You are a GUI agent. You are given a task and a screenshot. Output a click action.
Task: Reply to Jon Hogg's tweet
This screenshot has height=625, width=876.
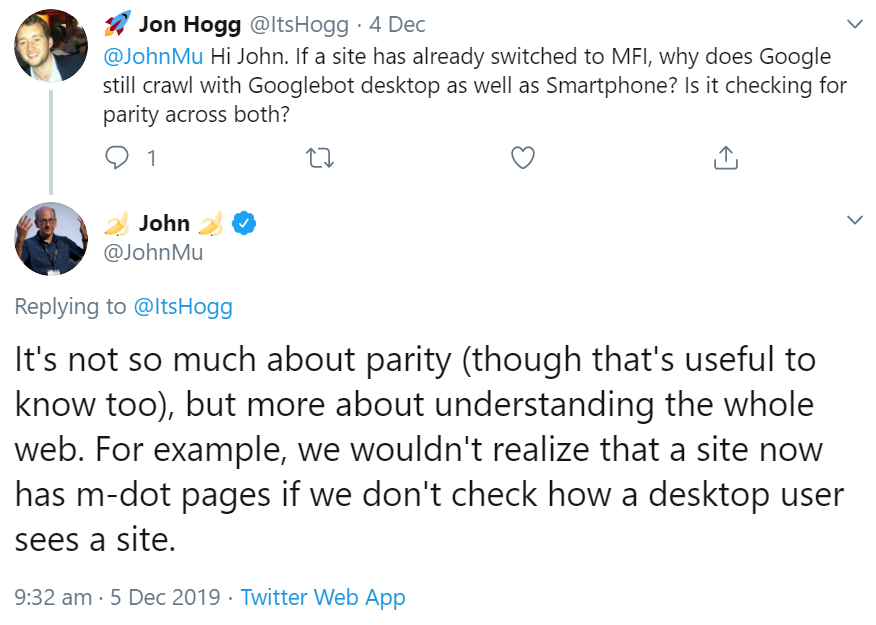tap(118, 157)
